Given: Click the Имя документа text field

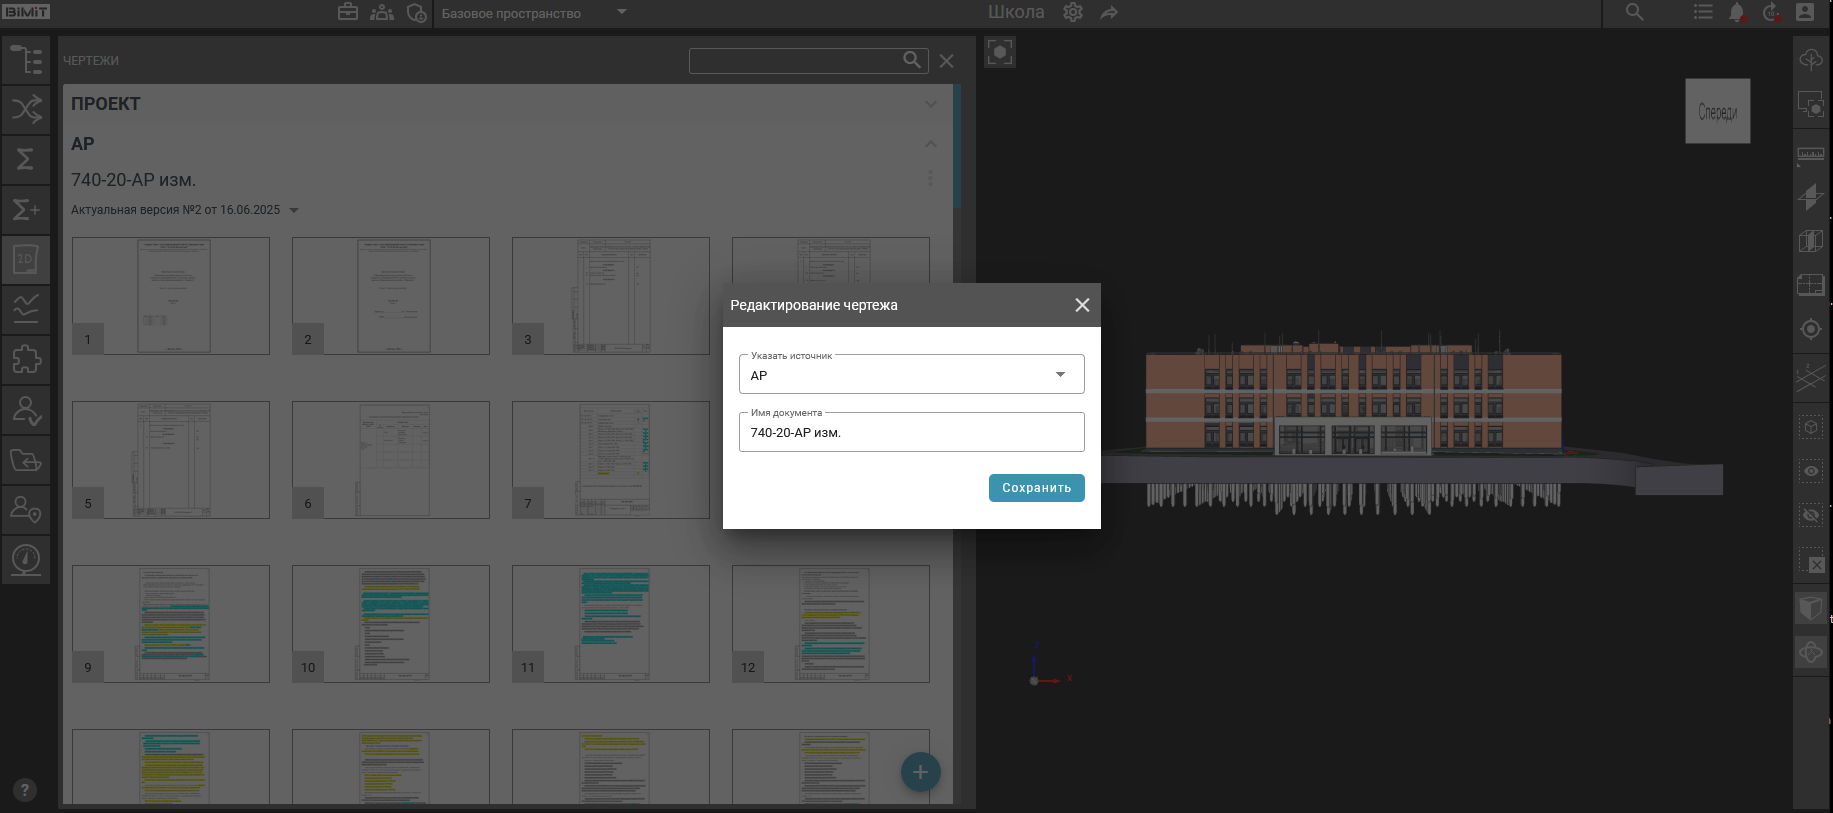Looking at the screenshot, I should (x=911, y=433).
